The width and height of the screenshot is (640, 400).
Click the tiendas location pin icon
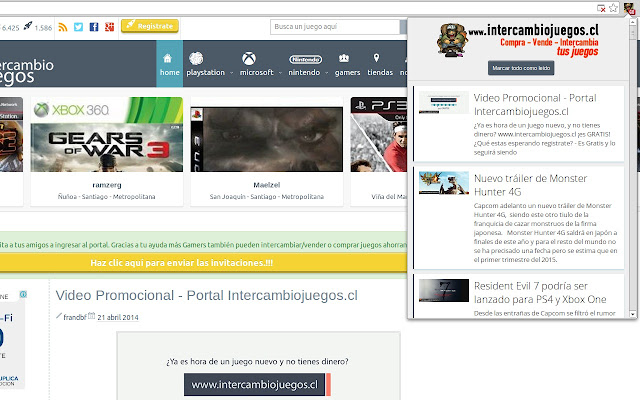[x=376, y=58]
